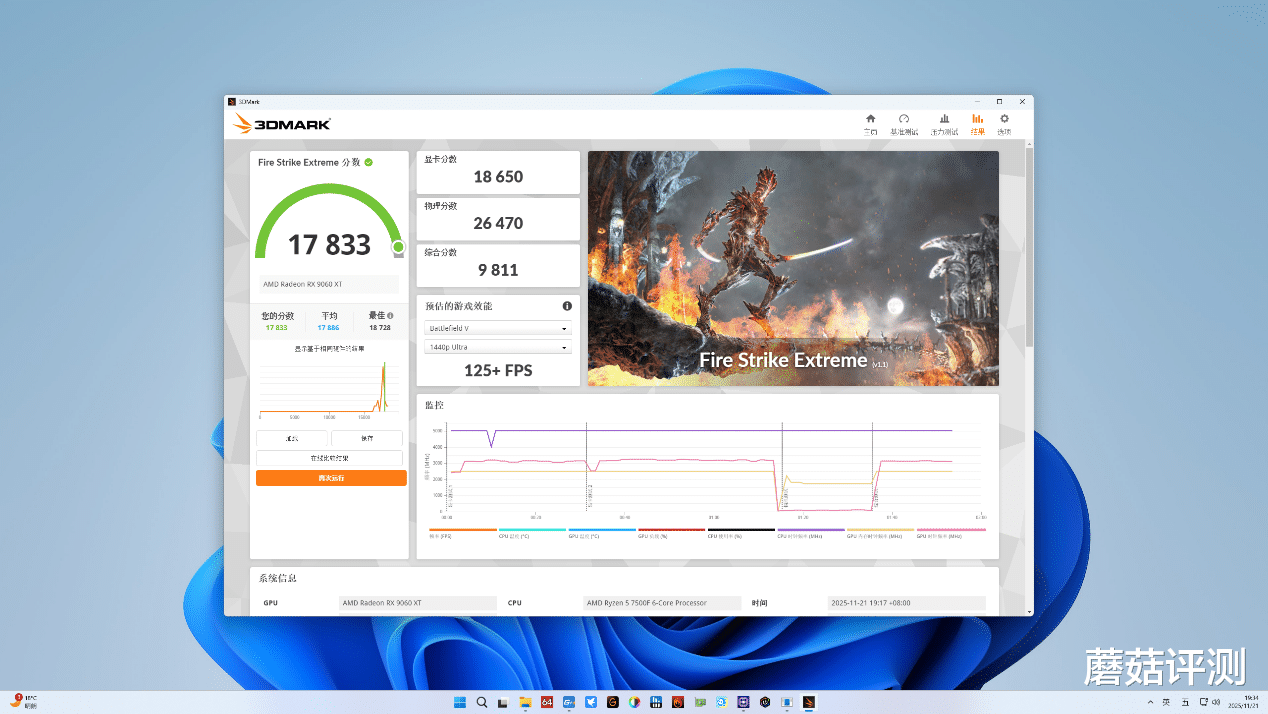Click the best score 18 728
The image size is (1268, 714).
click(380, 327)
